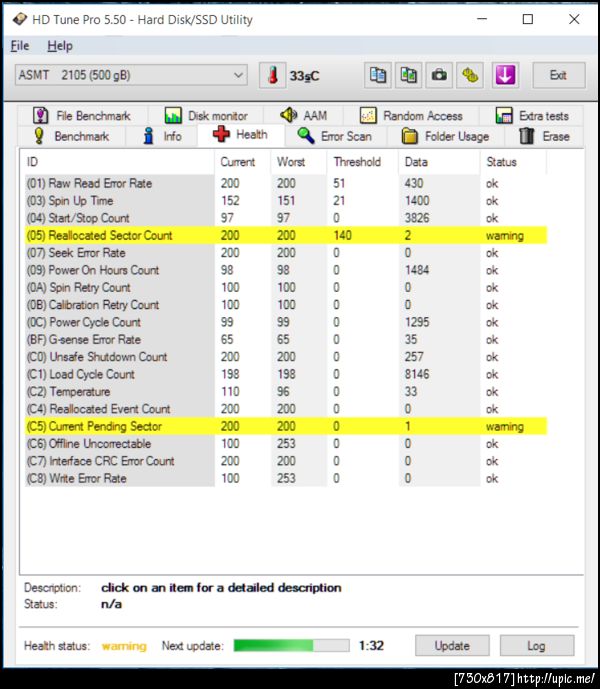Viewport: 600px width, 689px height.
Task: Select the (01) Raw Read Error Rate row
Action: pos(286,183)
